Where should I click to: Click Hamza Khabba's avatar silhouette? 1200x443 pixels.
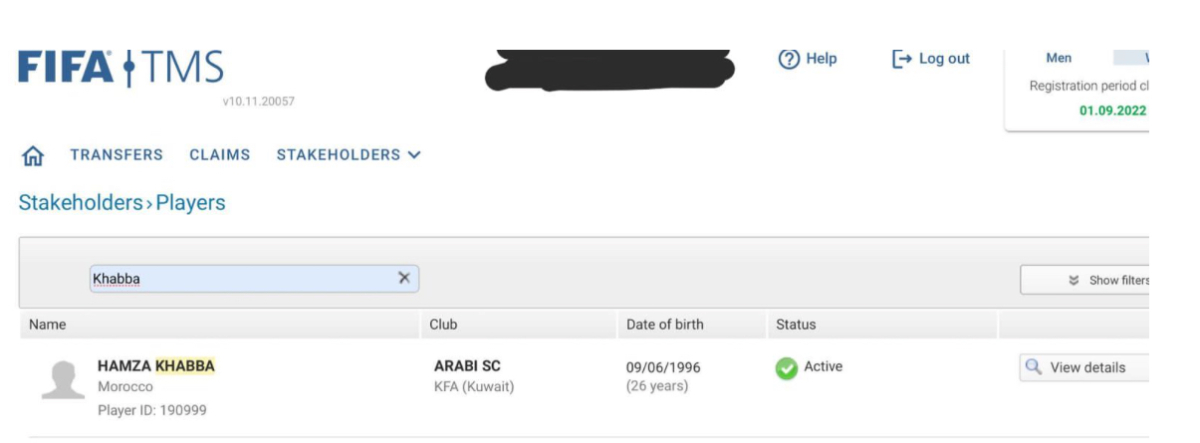pos(62,380)
